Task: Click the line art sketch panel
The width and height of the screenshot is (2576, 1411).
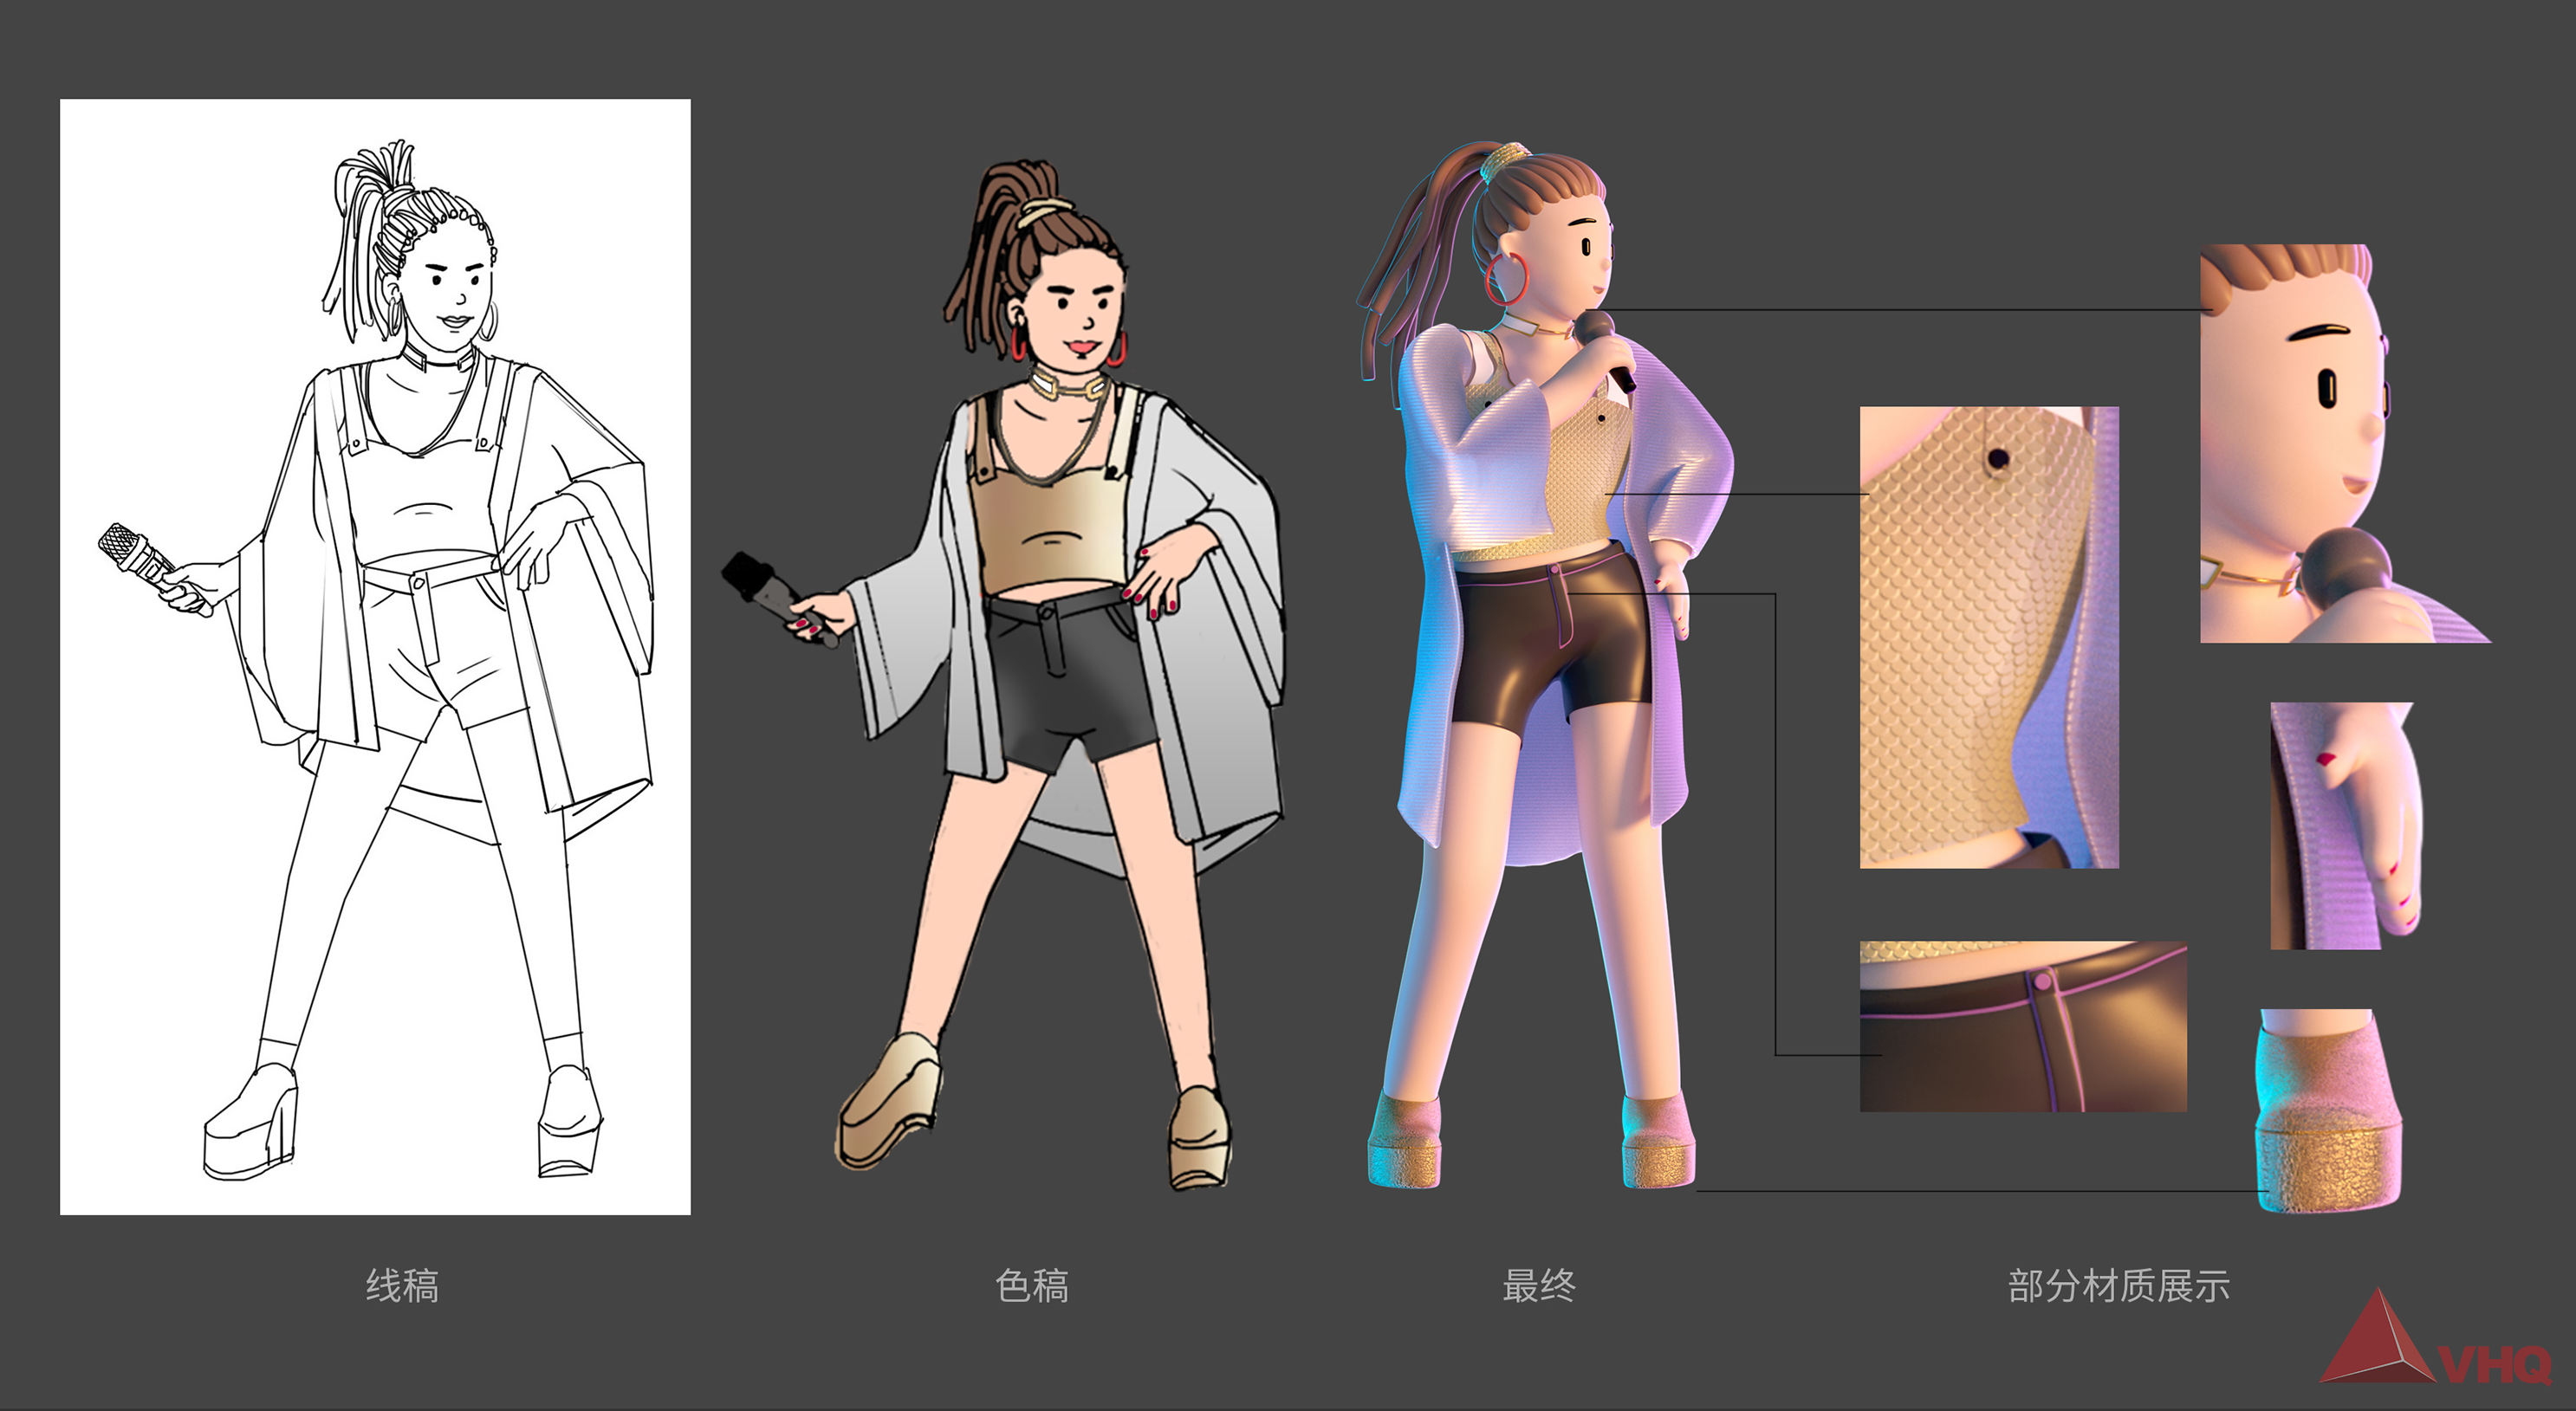Action: tap(375, 656)
